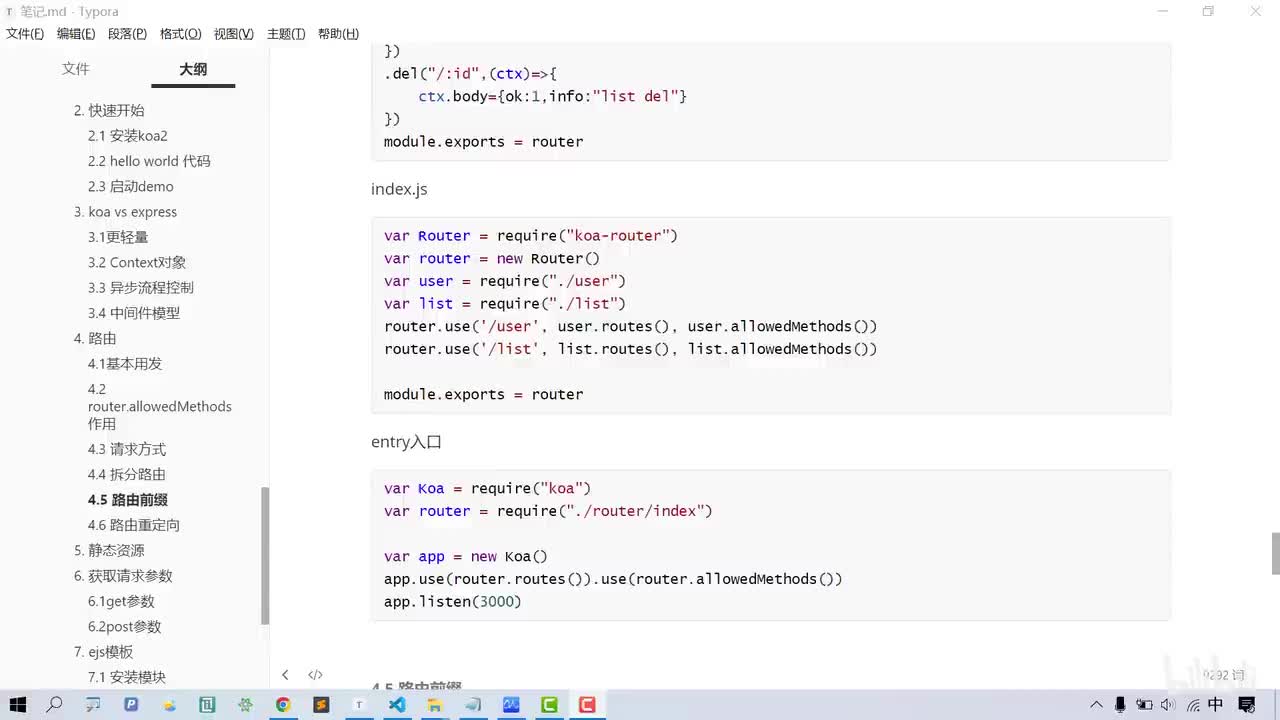The width and height of the screenshot is (1280, 720).
Task: Switch the 中 input method indicator
Action: point(1216,705)
